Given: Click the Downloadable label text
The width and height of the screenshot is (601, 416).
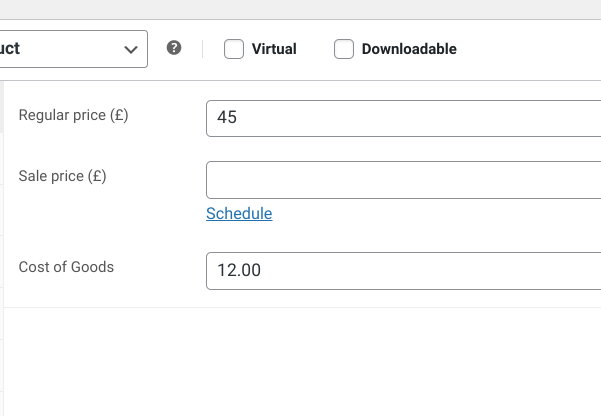Looking at the screenshot, I should (x=409, y=49).
